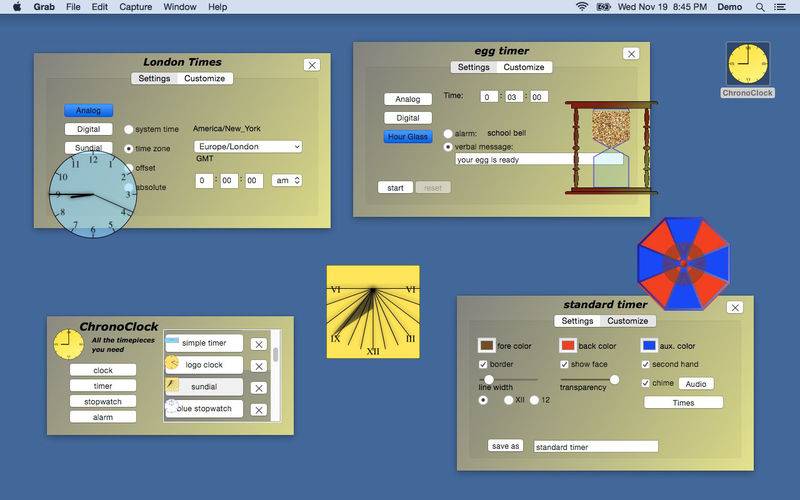Click the line width slider
This screenshot has height=500, width=800.
click(508, 380)
